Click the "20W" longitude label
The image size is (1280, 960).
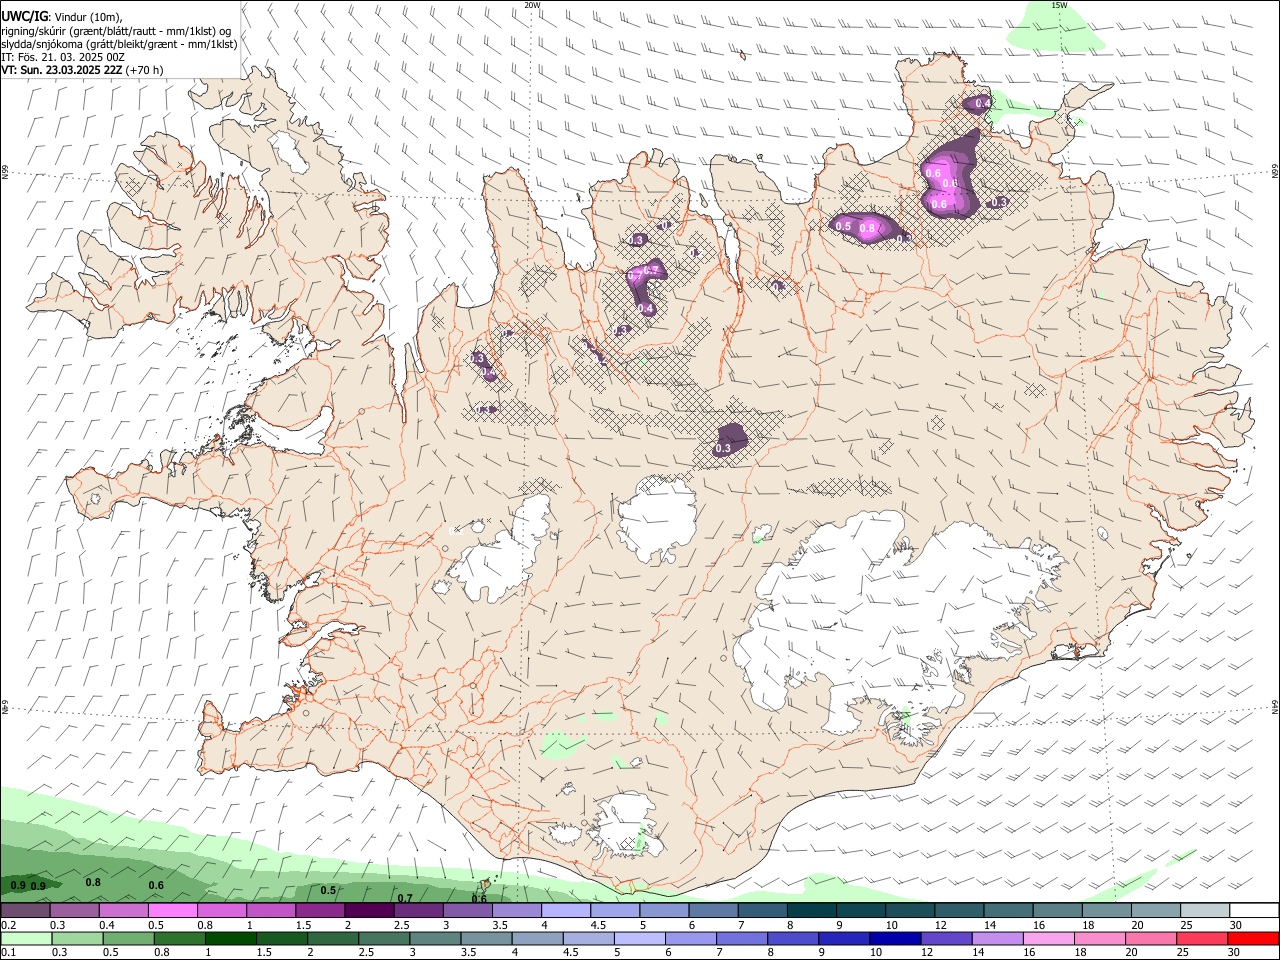[532, 5]
